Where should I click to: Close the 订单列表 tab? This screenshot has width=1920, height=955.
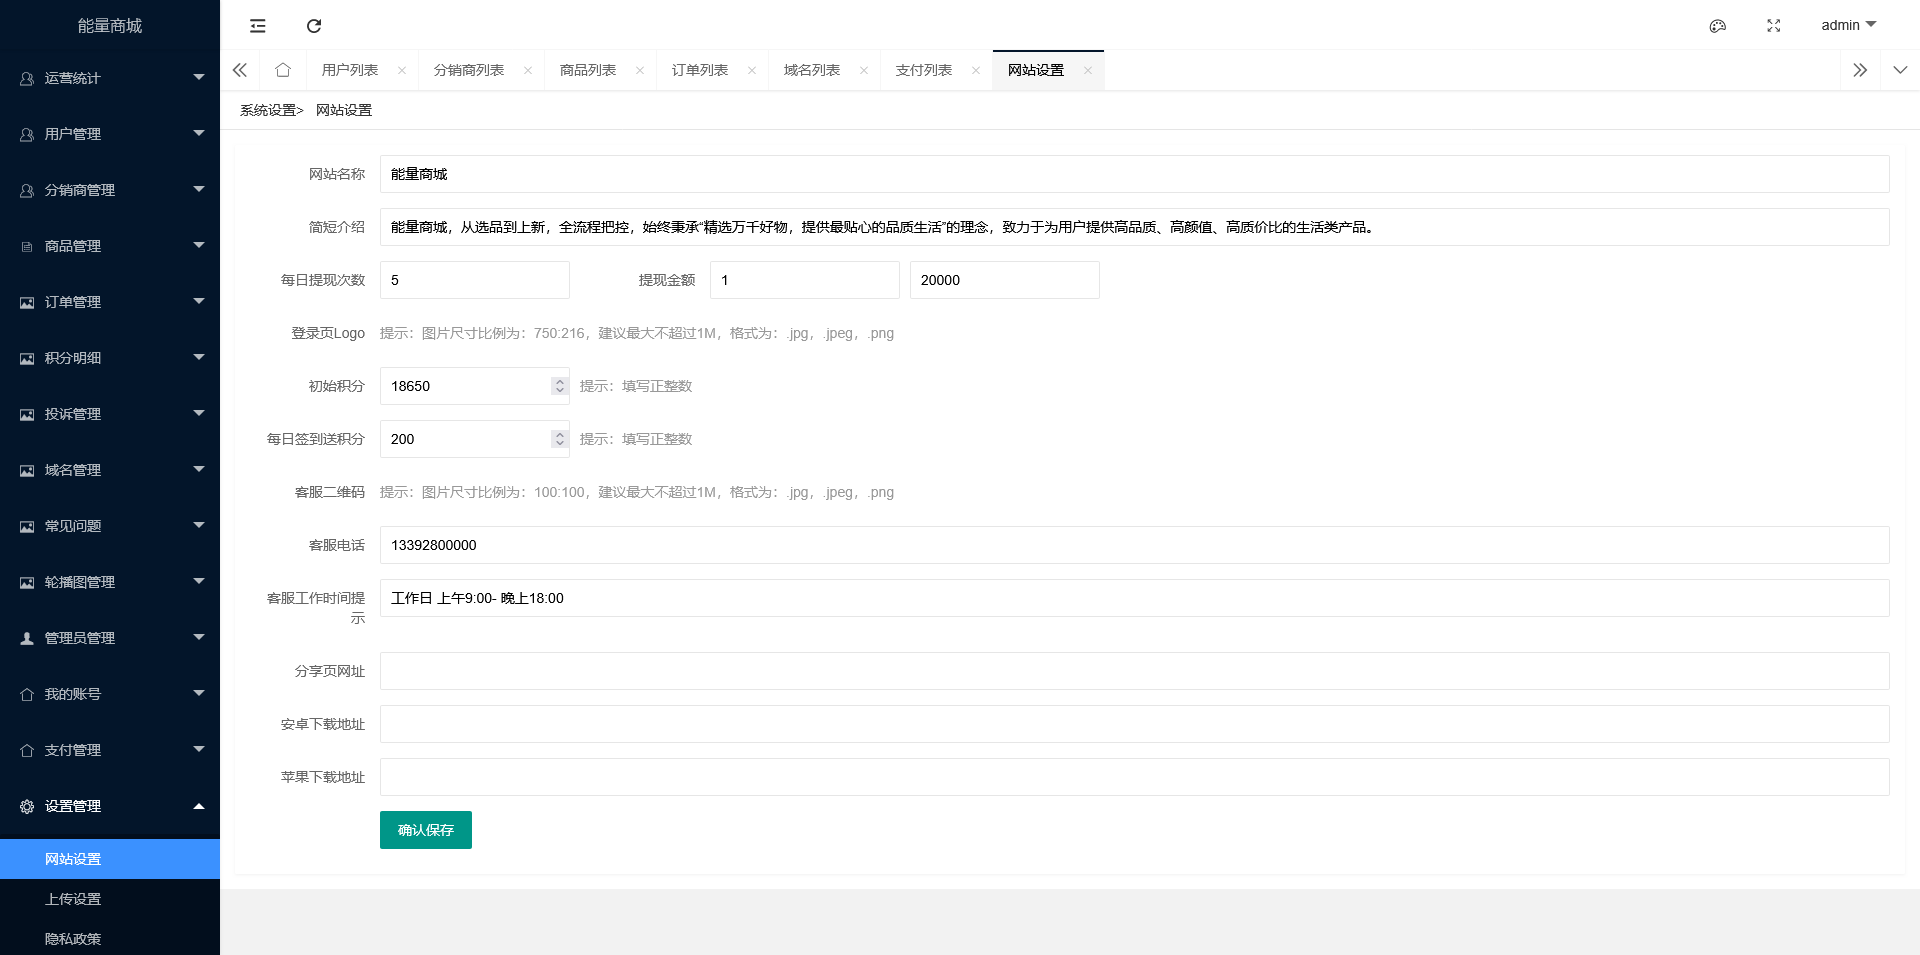pos(752,70)
